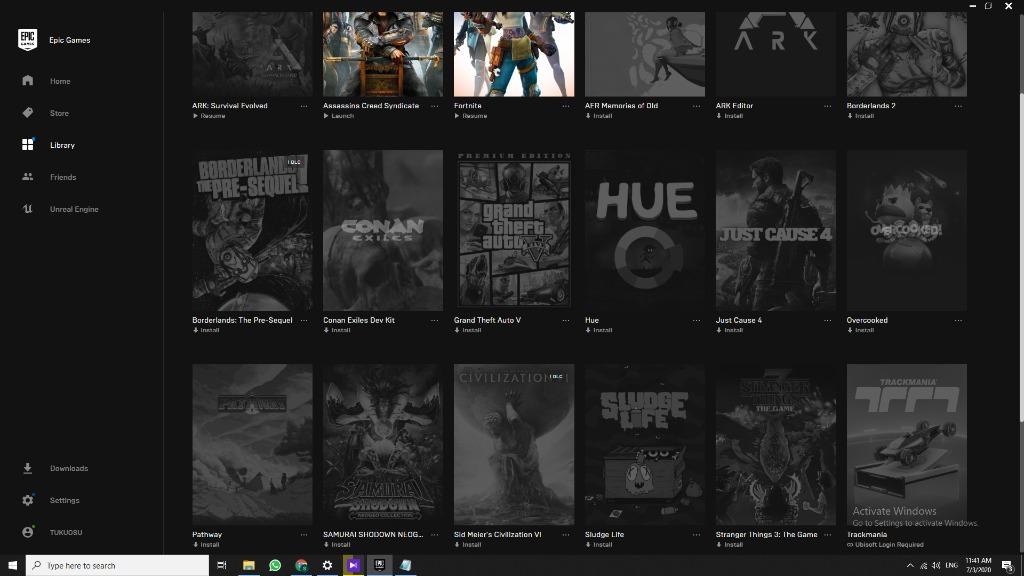Click Ubisoft Login Required under Trackmania

pos(886,544)
